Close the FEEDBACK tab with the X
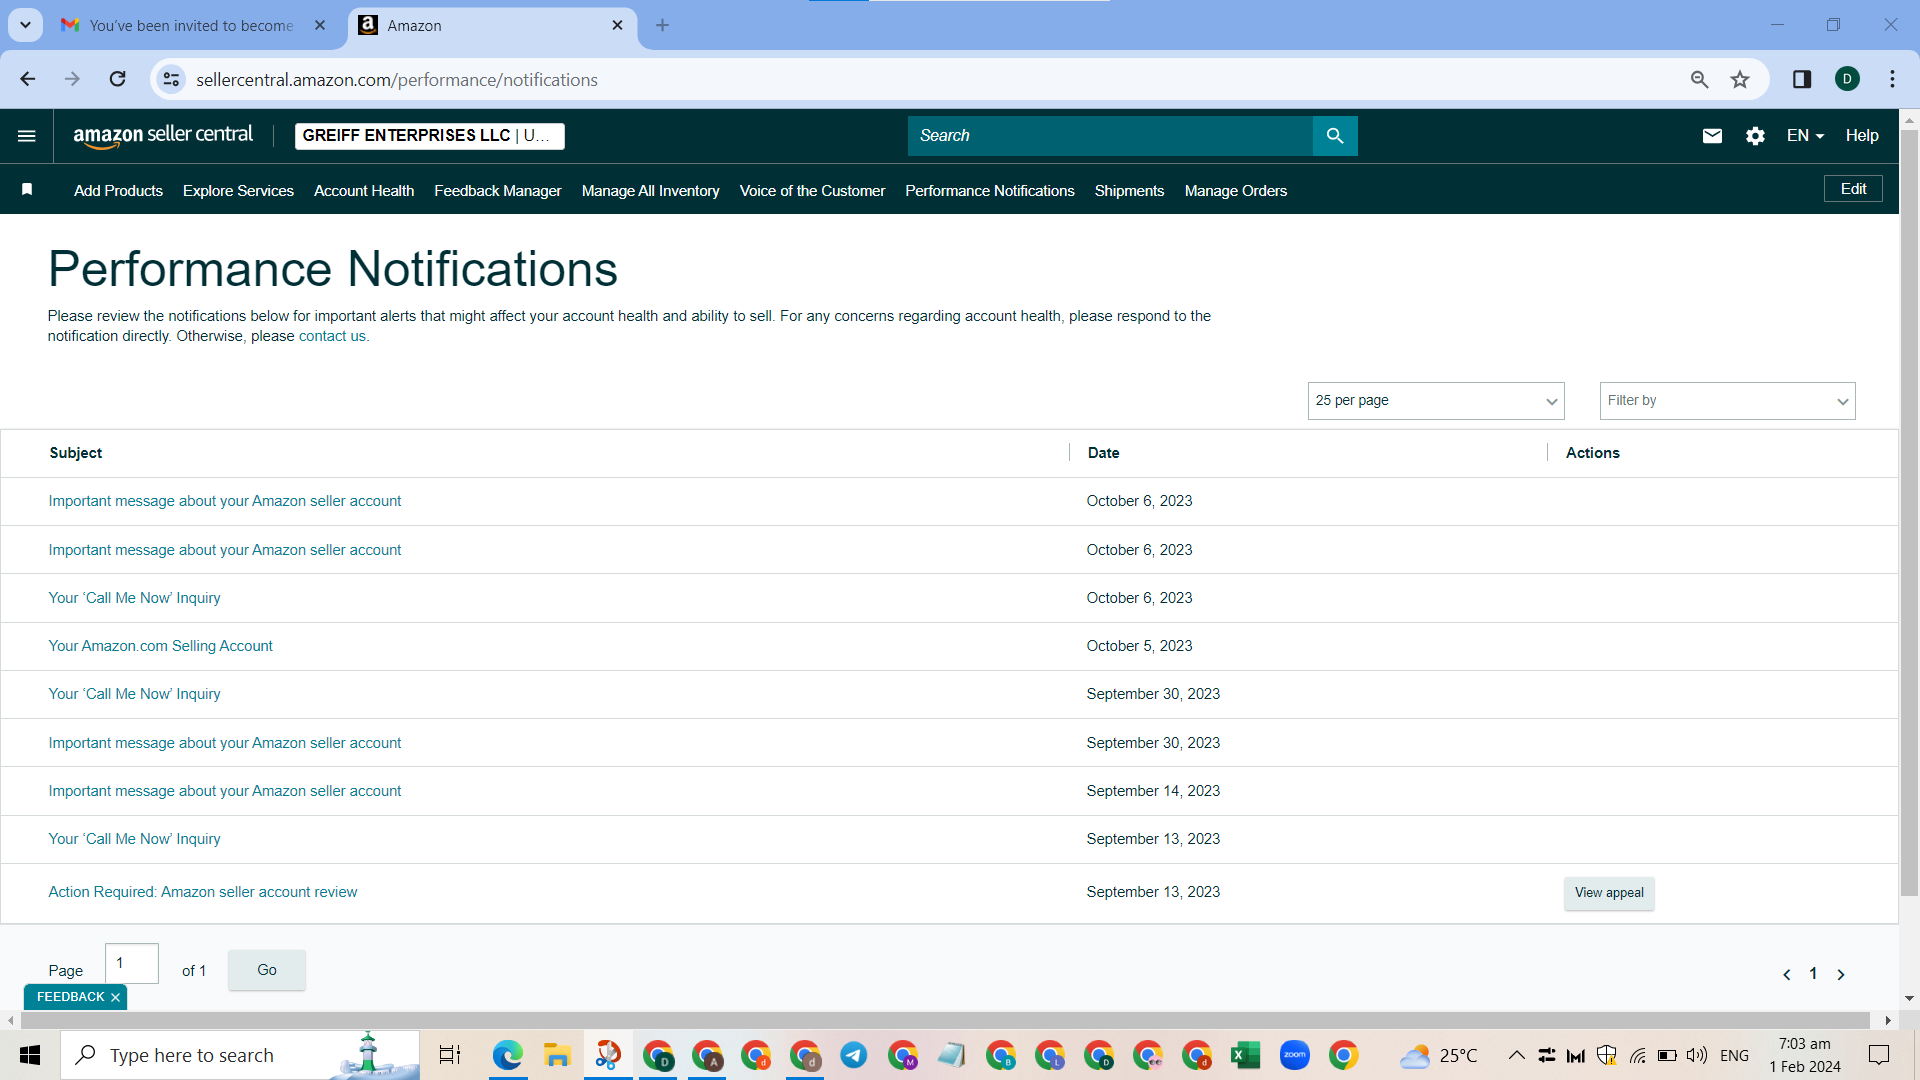This screenshot has height=1080, width=1920. [115, 998]
